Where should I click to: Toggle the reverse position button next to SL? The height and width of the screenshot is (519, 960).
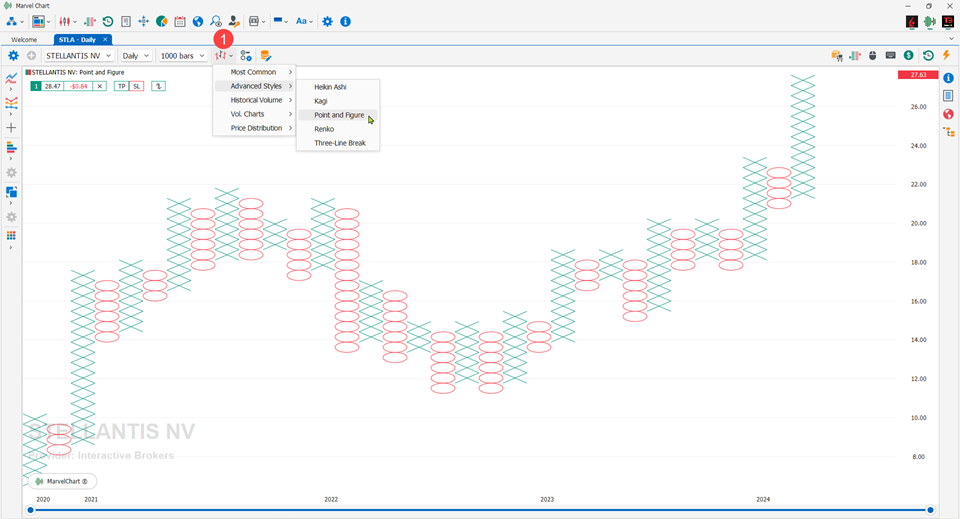click(x=159, y=86)
